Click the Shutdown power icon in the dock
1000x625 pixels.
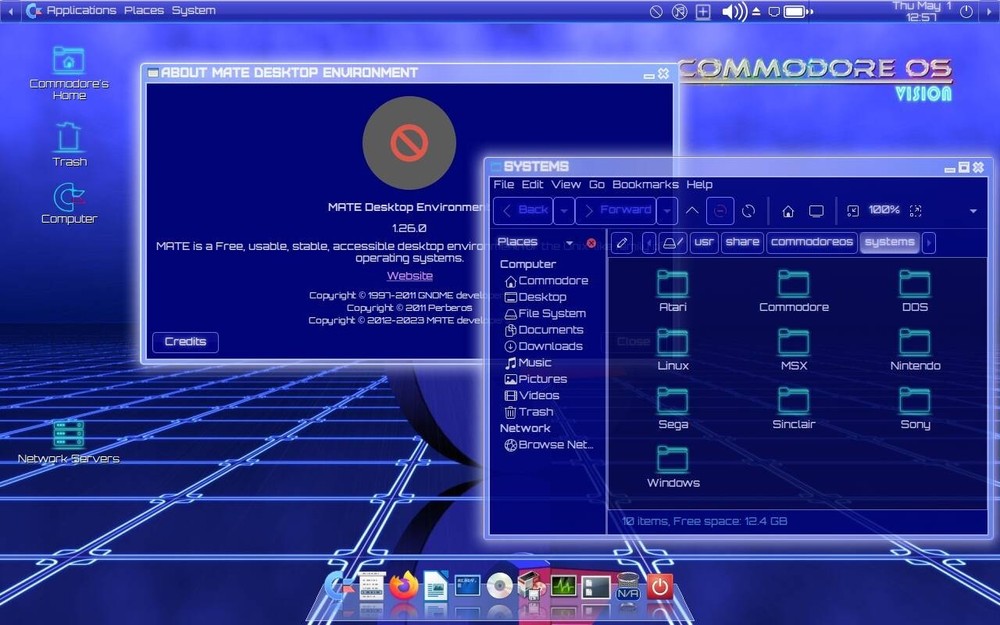(x=660, y=587)
